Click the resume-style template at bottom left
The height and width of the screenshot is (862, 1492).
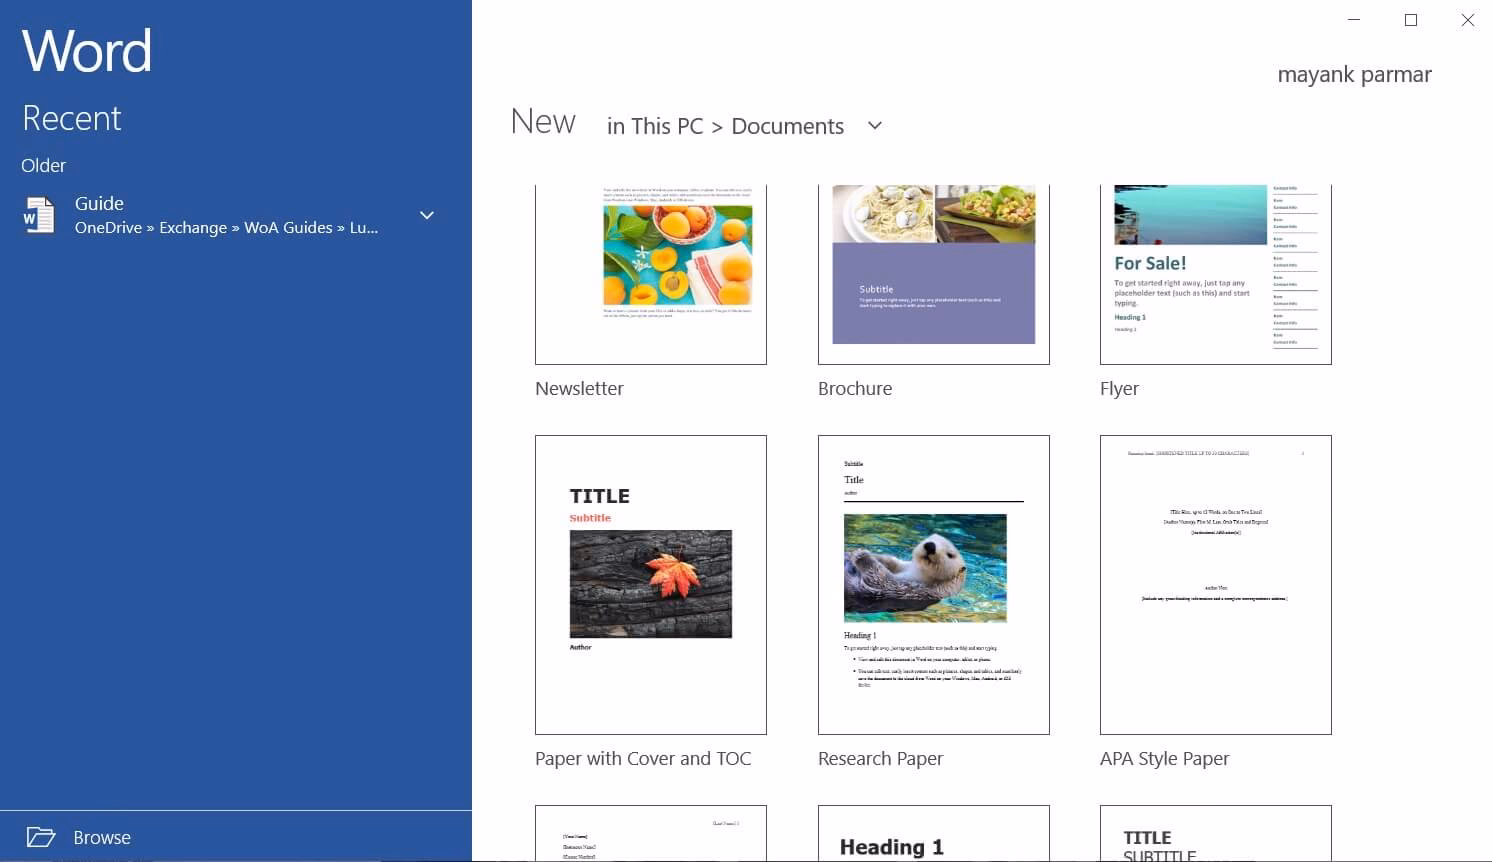650,833
